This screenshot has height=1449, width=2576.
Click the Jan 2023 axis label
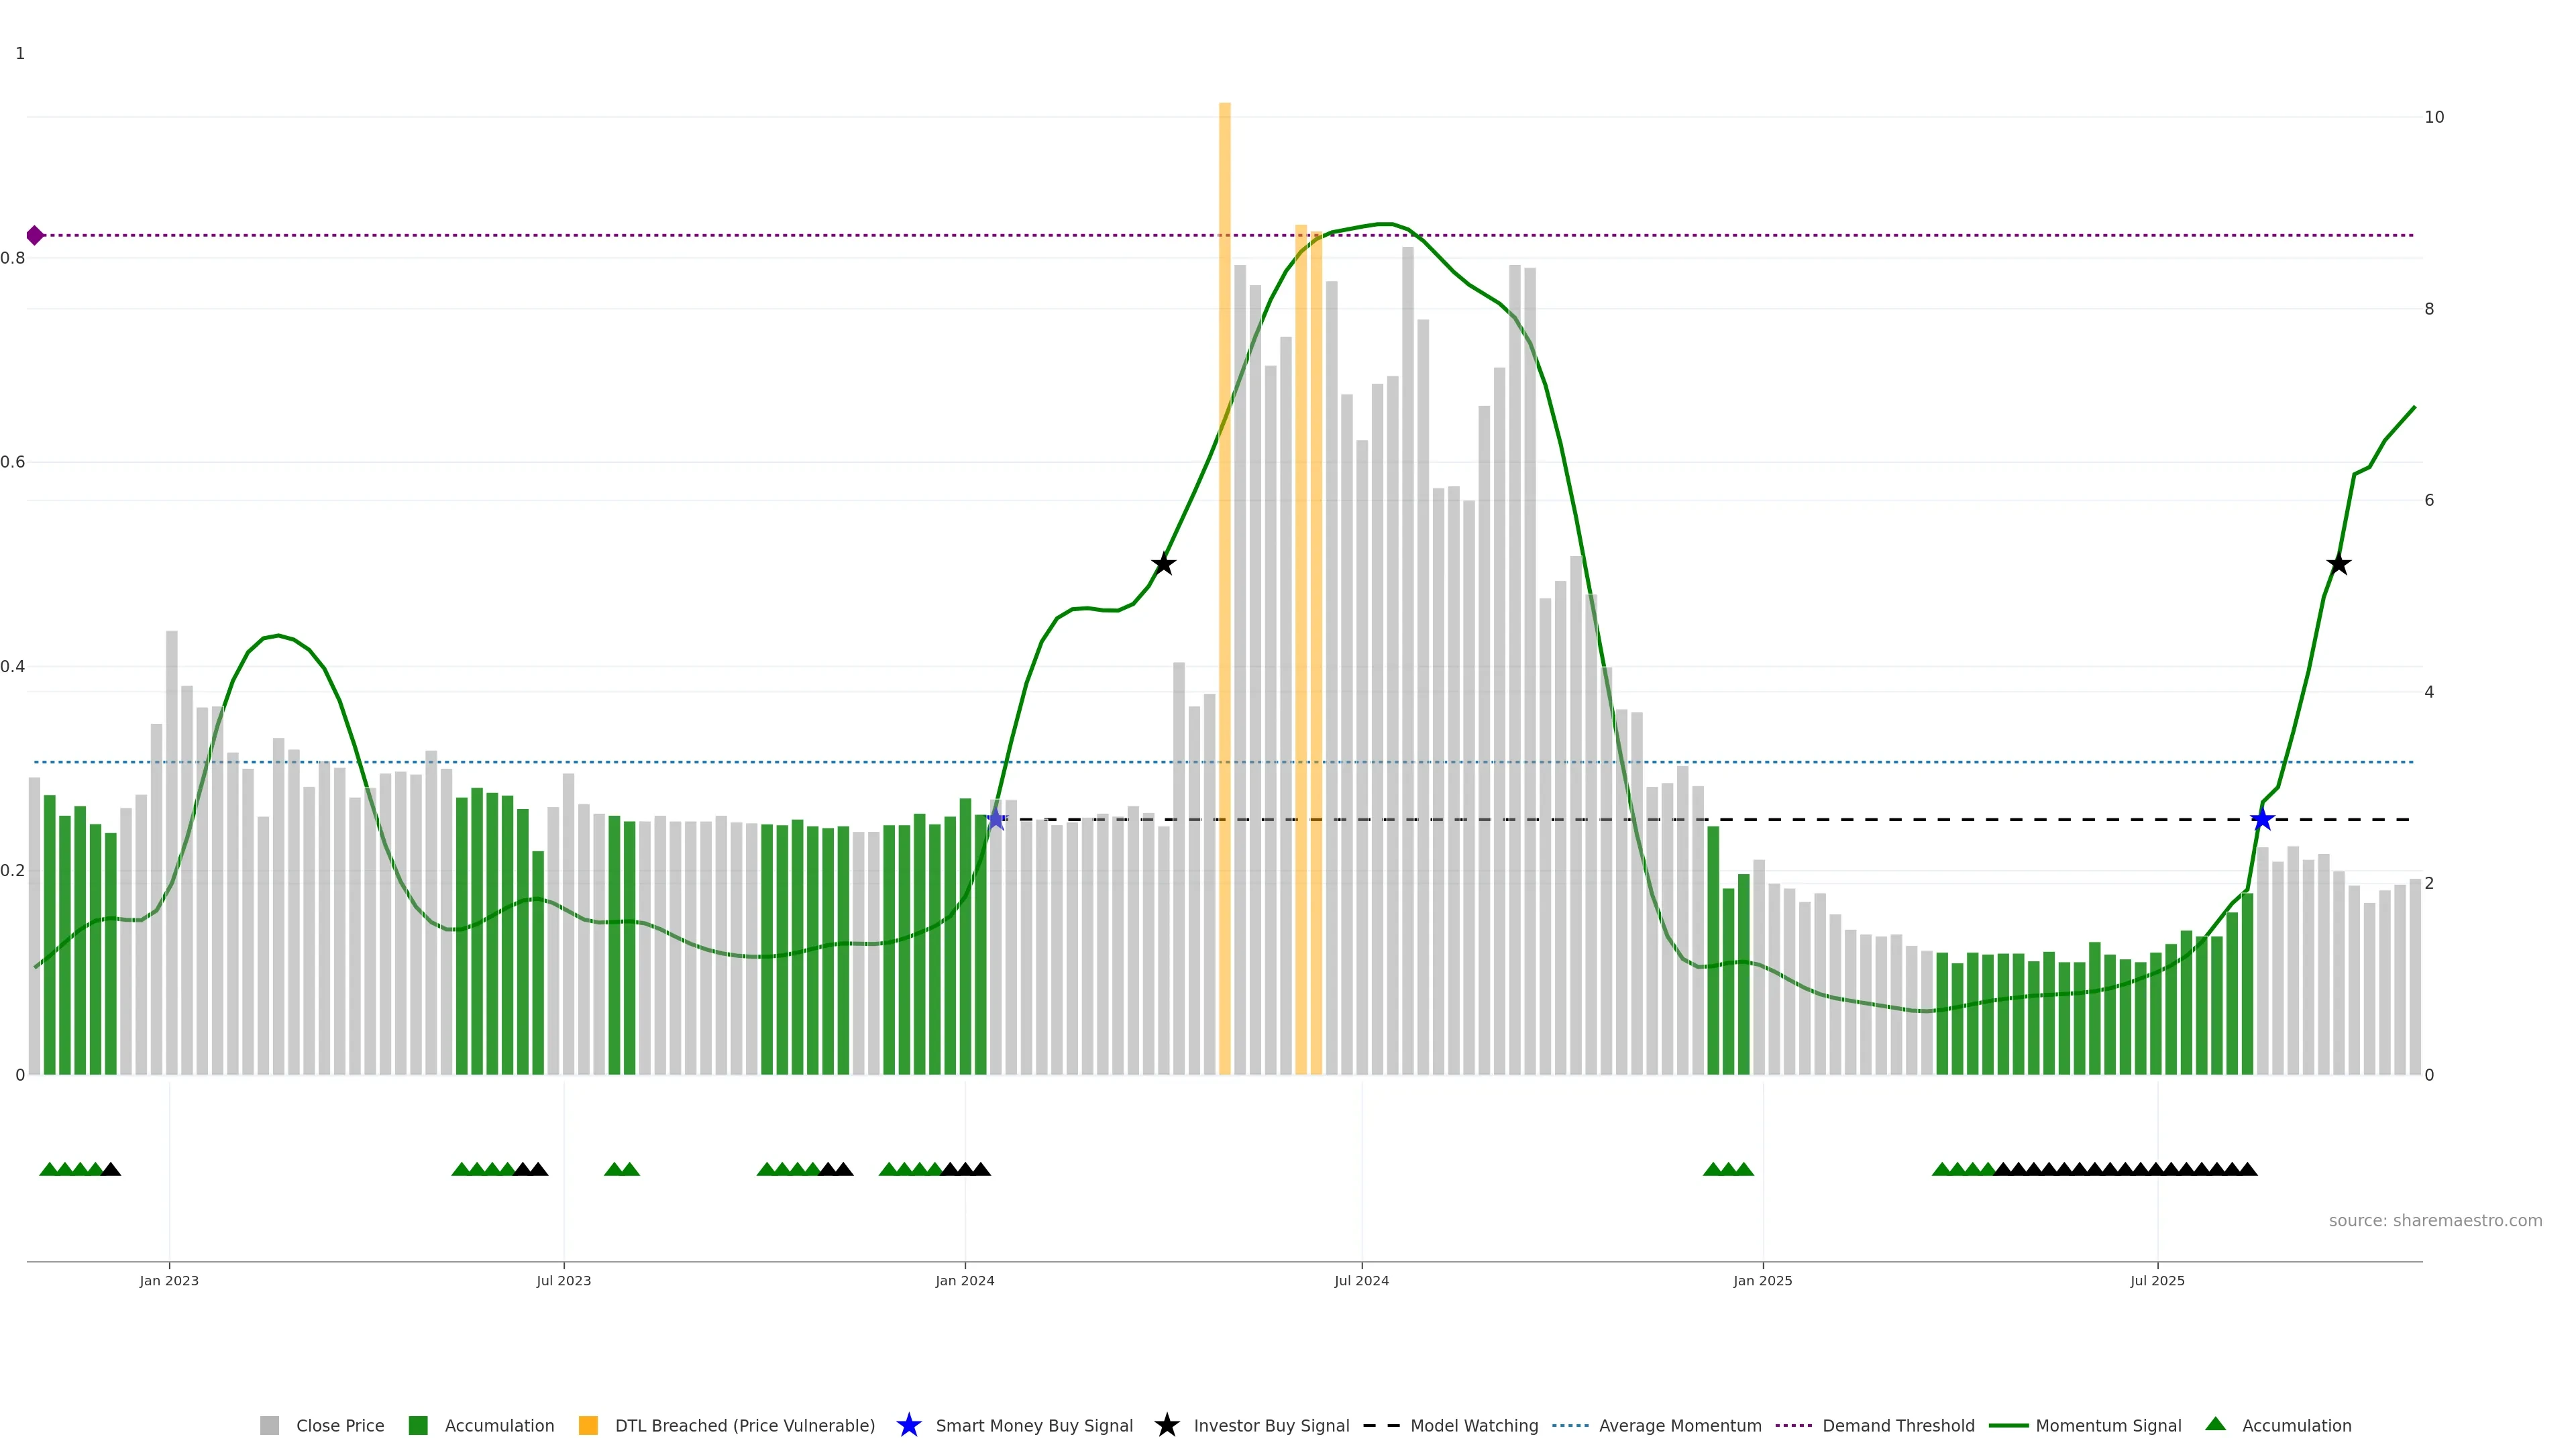(x=169, y=1280)
